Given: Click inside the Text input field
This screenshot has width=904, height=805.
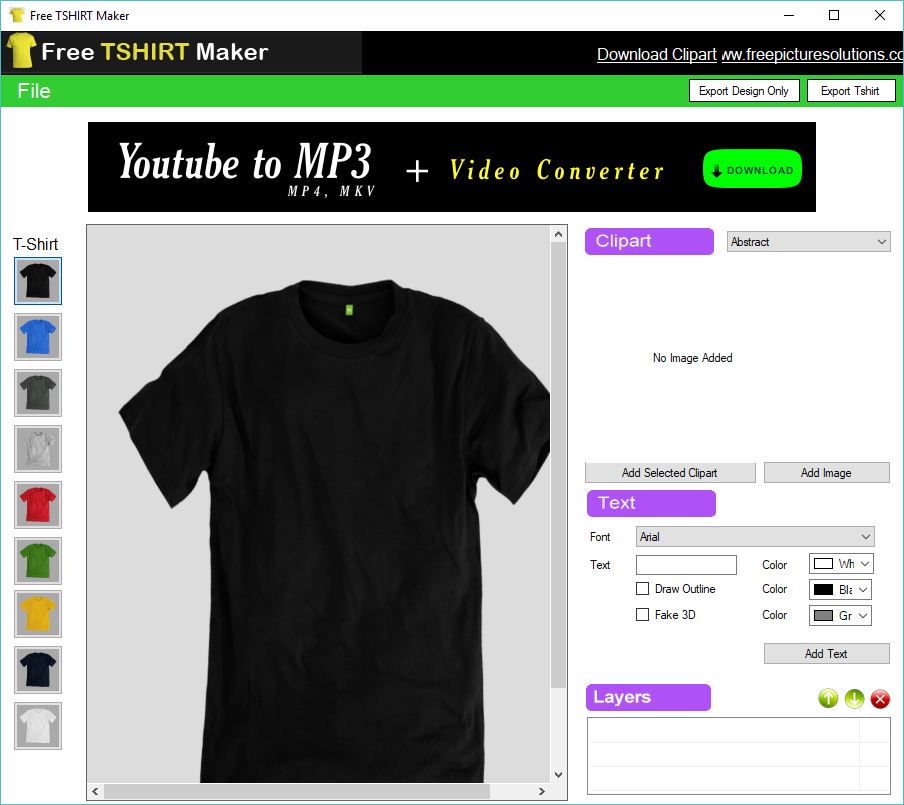Looking at the screenshot, I should pyautogui.click(x=686, y=564).
